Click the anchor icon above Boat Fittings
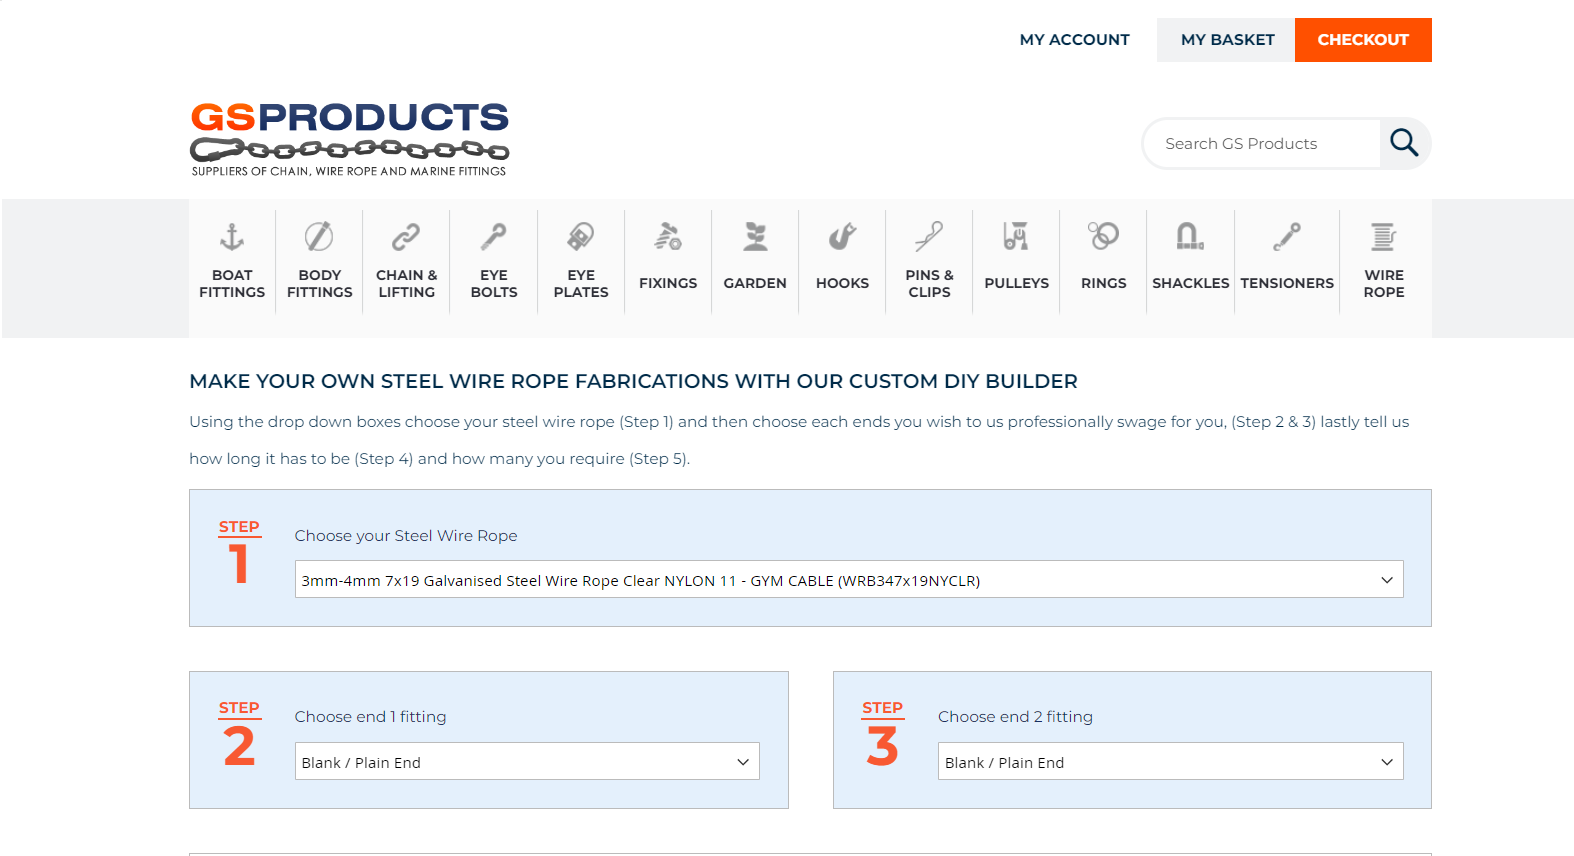This screenshot has height=856, width=1574. pos(232,237)
